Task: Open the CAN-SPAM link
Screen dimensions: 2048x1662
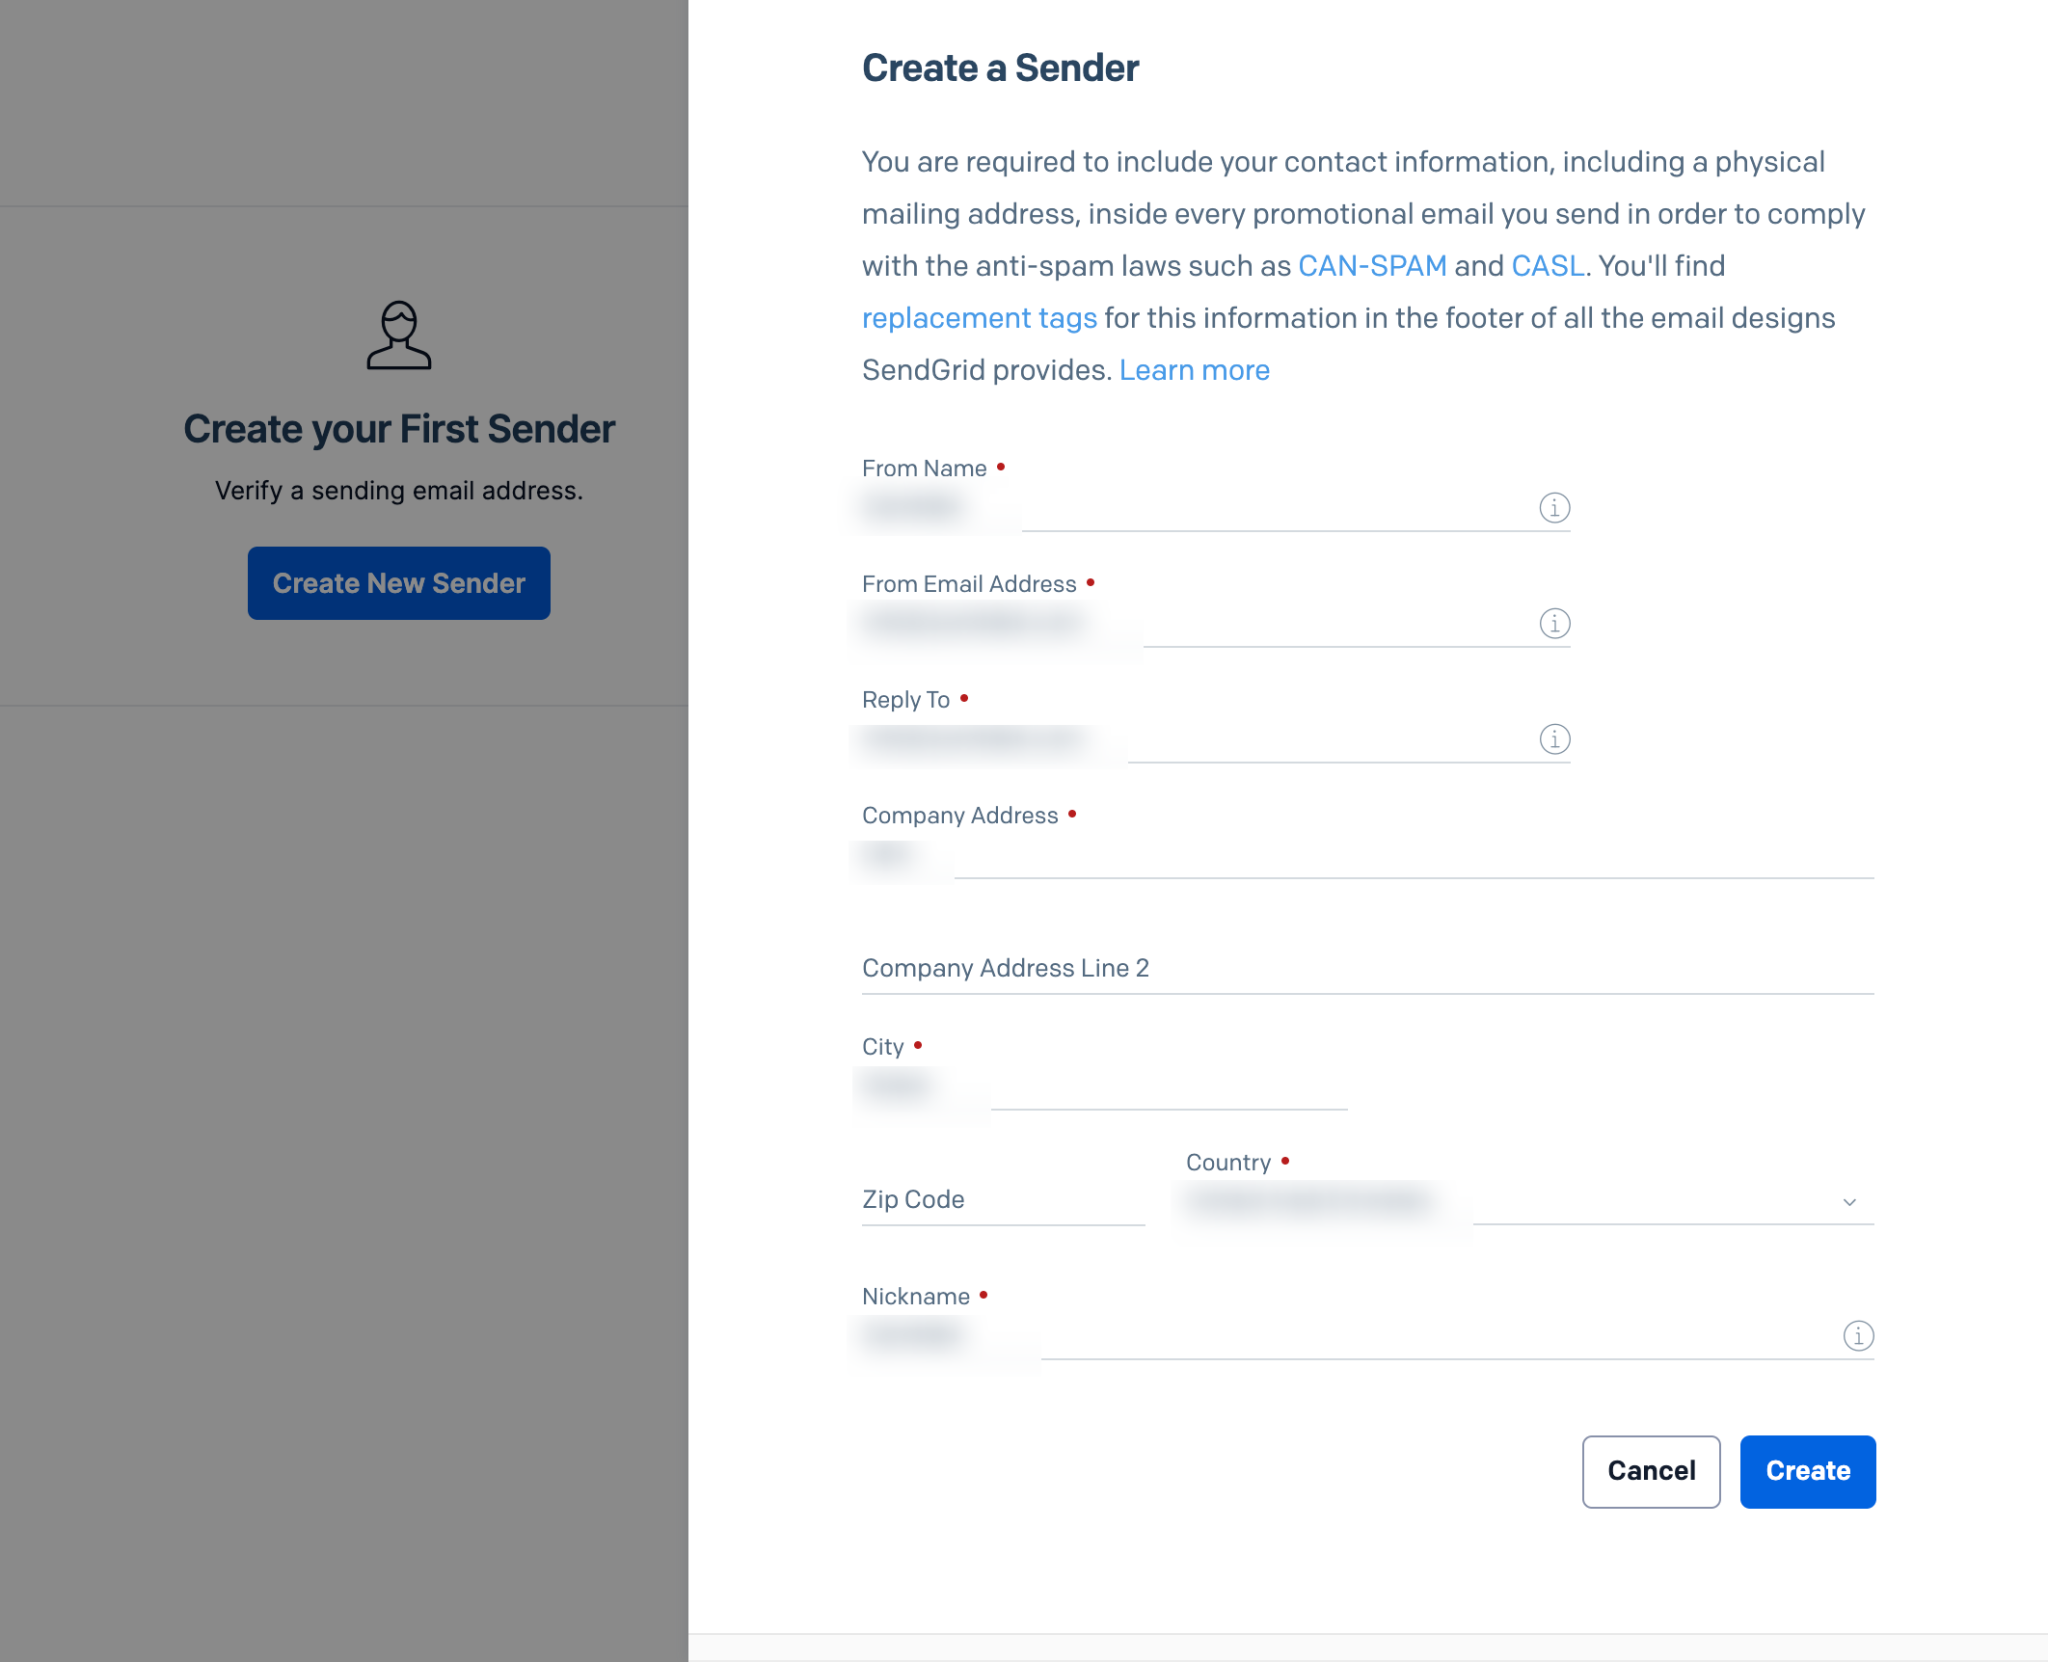Action: [x=1372, y=265]
